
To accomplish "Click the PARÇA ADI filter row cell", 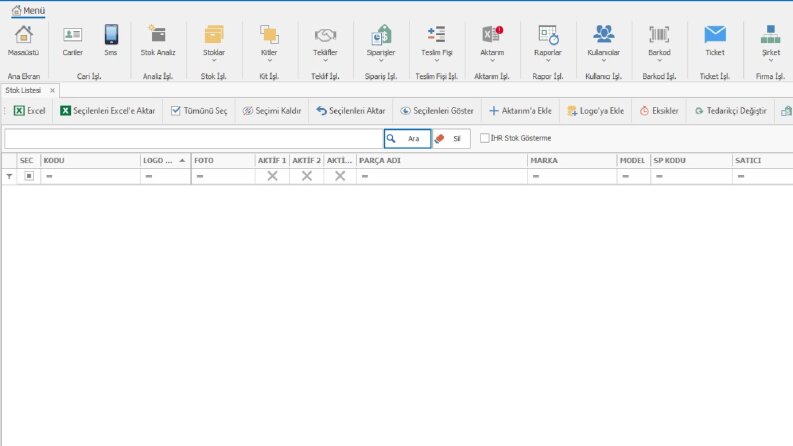I will point(442,176).
